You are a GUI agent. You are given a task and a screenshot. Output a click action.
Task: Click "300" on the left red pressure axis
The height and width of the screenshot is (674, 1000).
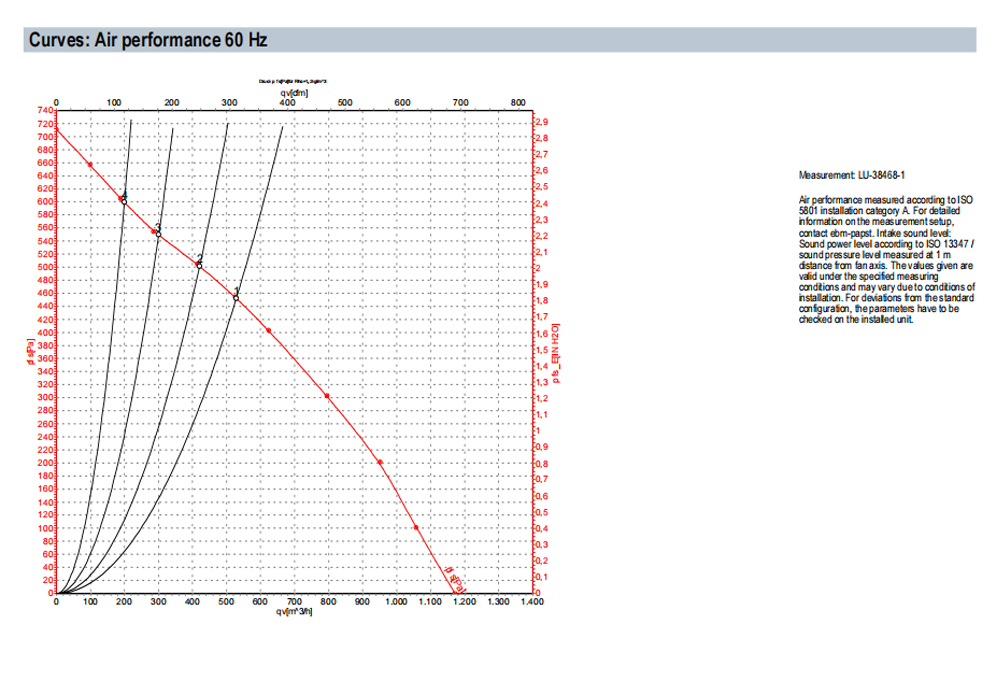click(46, 397)
